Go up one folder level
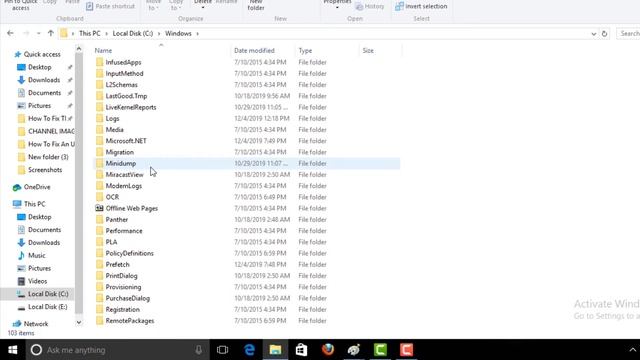Image resolution: width=640 pixels, height=360 pixels. 51,33
